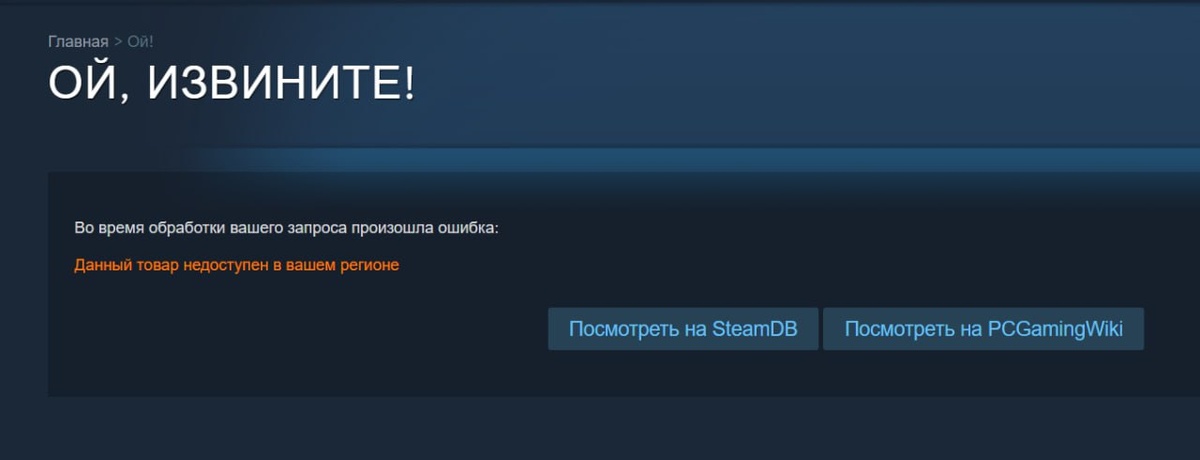The image size is (1200, 460).
Task: Click the Во время обработки вашего запроса text
Action: tap(287, 228)
